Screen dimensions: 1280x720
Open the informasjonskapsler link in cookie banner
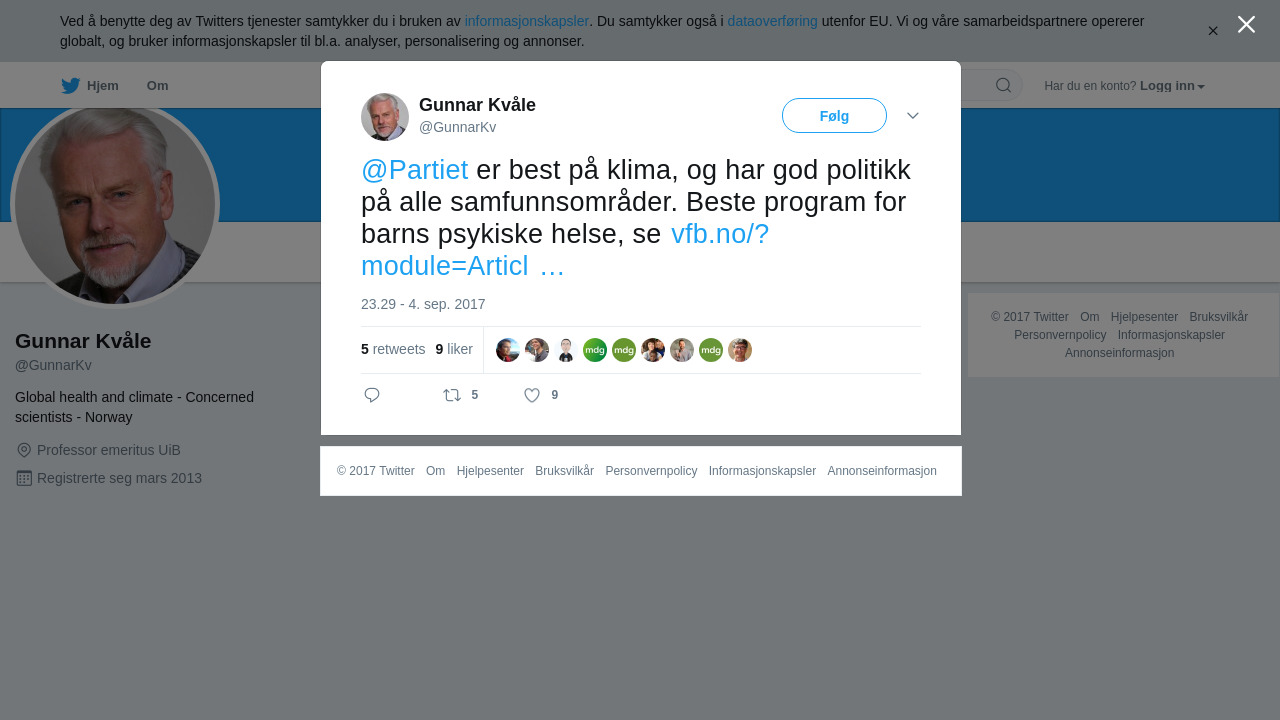tap(527, 21)
